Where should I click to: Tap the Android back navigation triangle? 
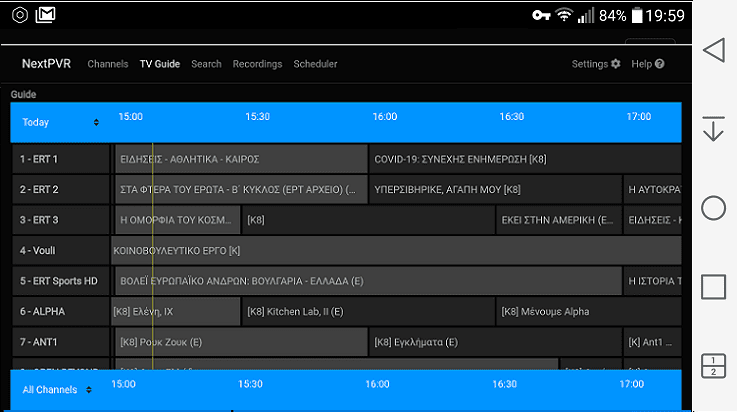pos(714,50)
